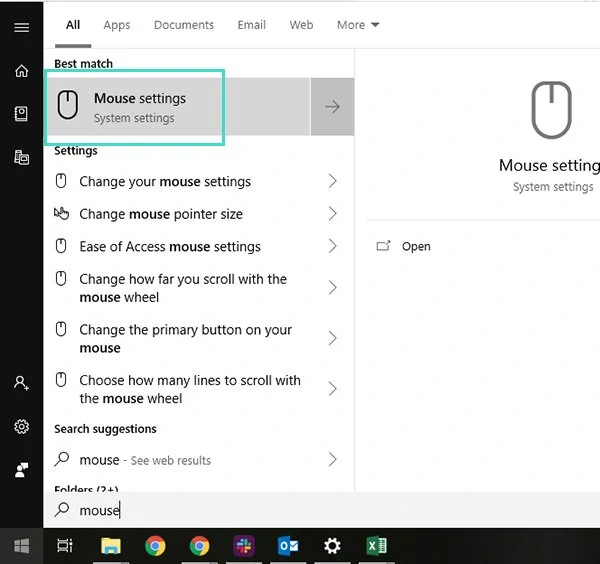Switch to the Documents tab
The width and height of the screenshot is (600, 564).
(x=184, y=25)
